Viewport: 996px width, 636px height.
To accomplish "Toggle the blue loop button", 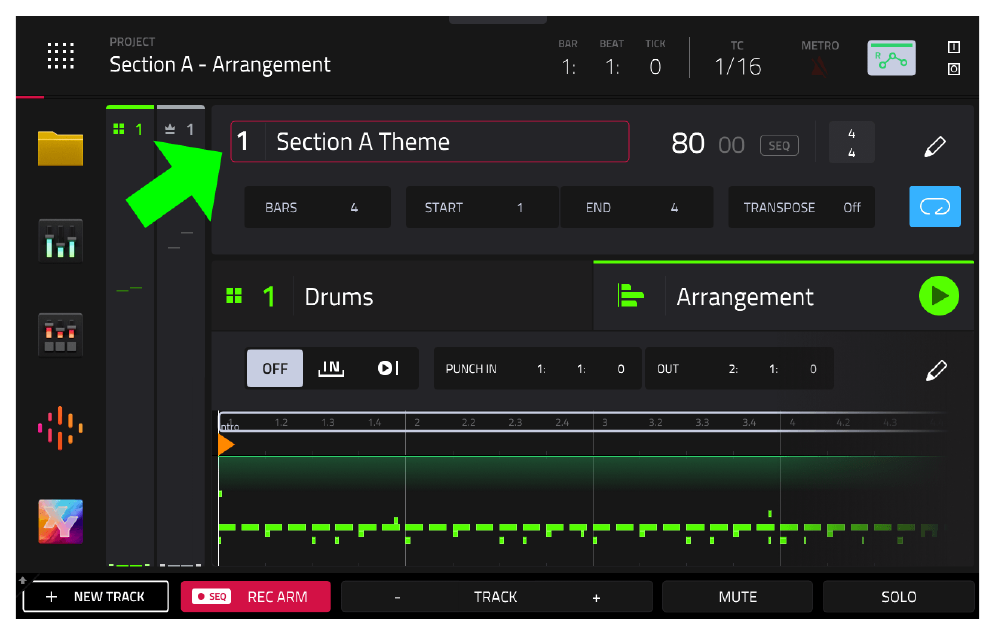I will click(x=934, y=206).
